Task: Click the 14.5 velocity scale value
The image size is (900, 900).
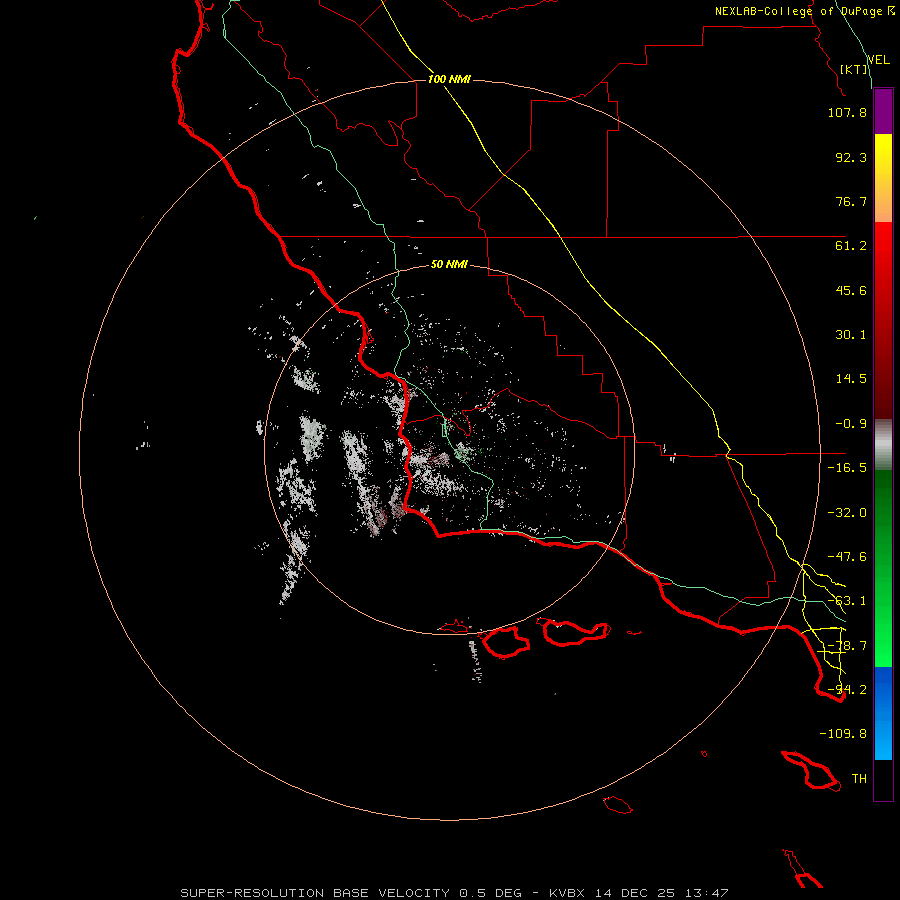Action: [851, 379]
